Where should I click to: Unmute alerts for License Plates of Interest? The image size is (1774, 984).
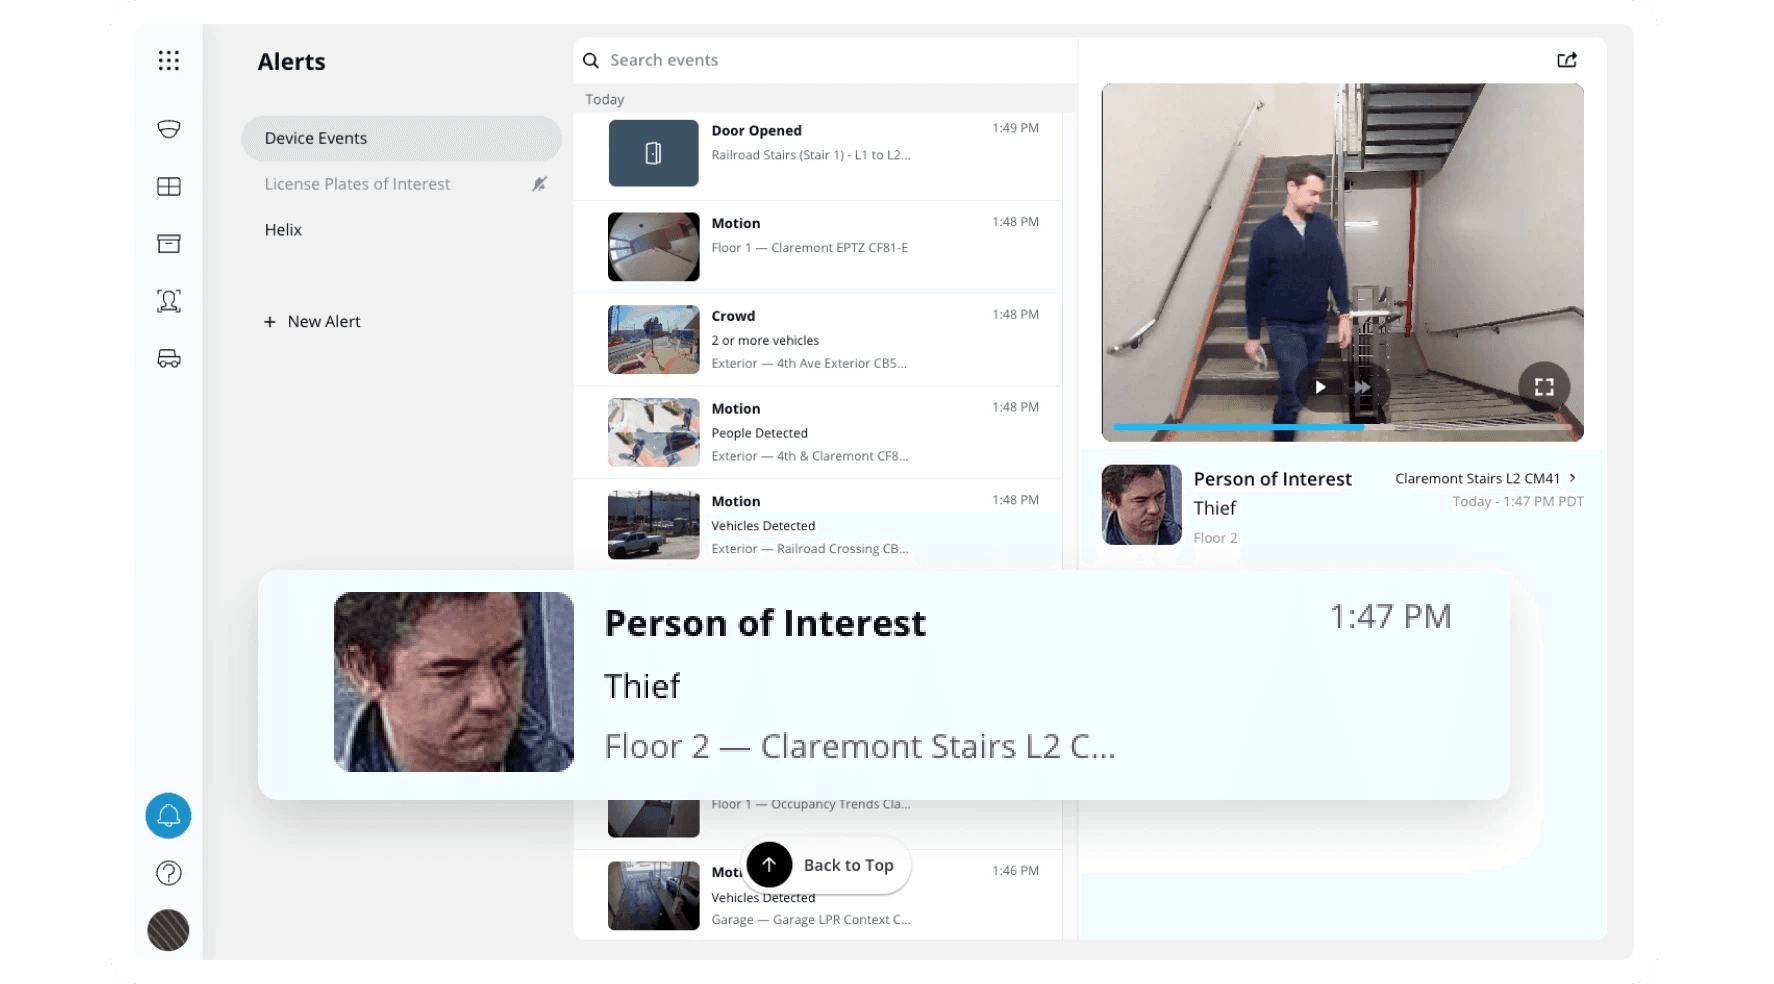tap(540, 184)
